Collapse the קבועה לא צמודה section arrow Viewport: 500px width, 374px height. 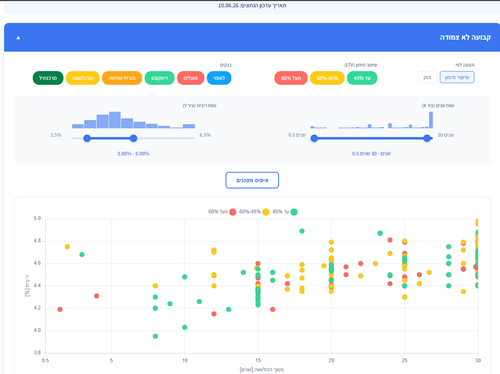pyautogui.click(x=18, y=38)
